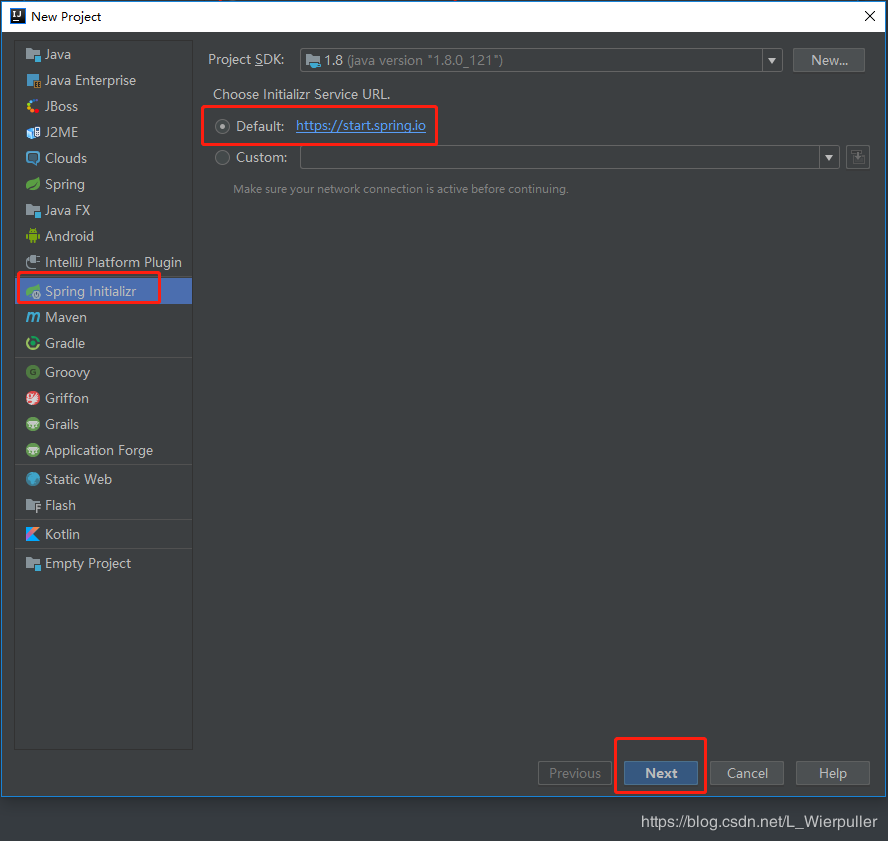The height and width of the screenshot is (841, 888).
Task: Select Griffon in the project list
Action: [104, 398]
